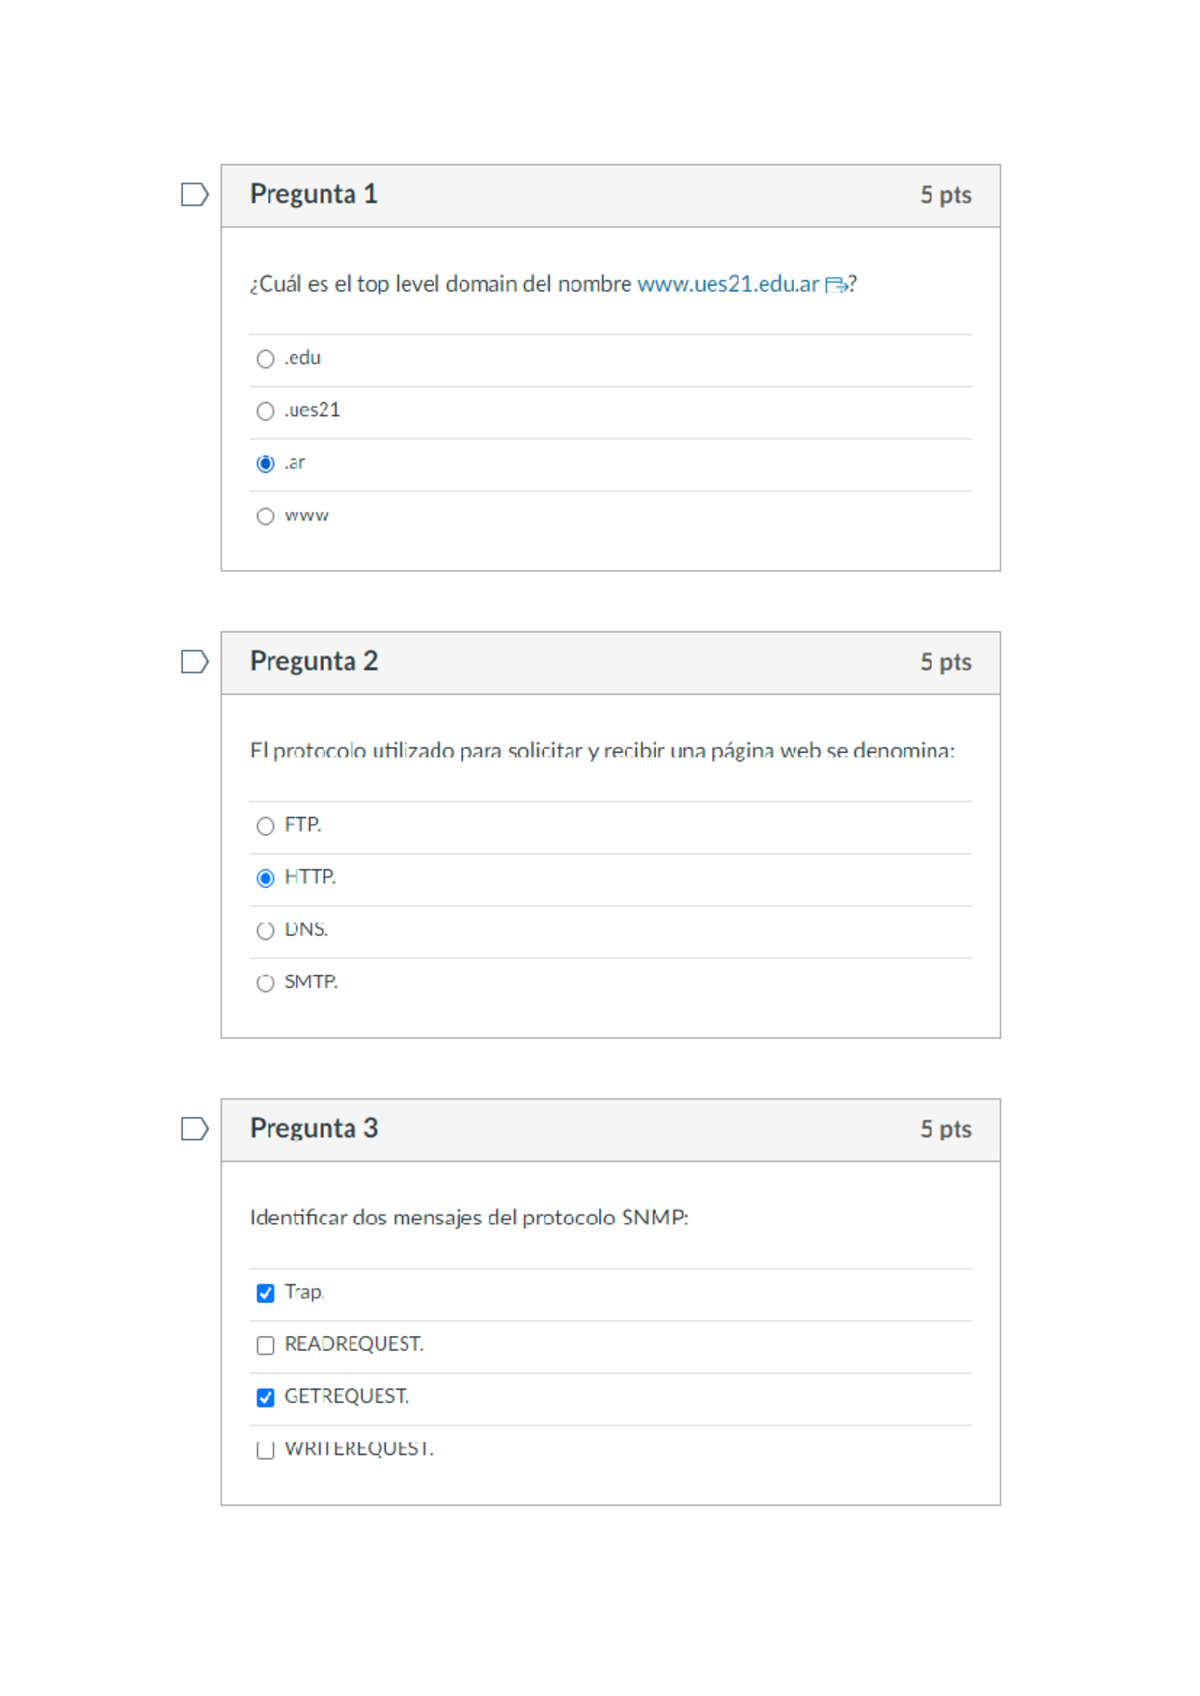Select the DNS radio button
Viewport: 1200px width, 1696px height.
[265, 931]
